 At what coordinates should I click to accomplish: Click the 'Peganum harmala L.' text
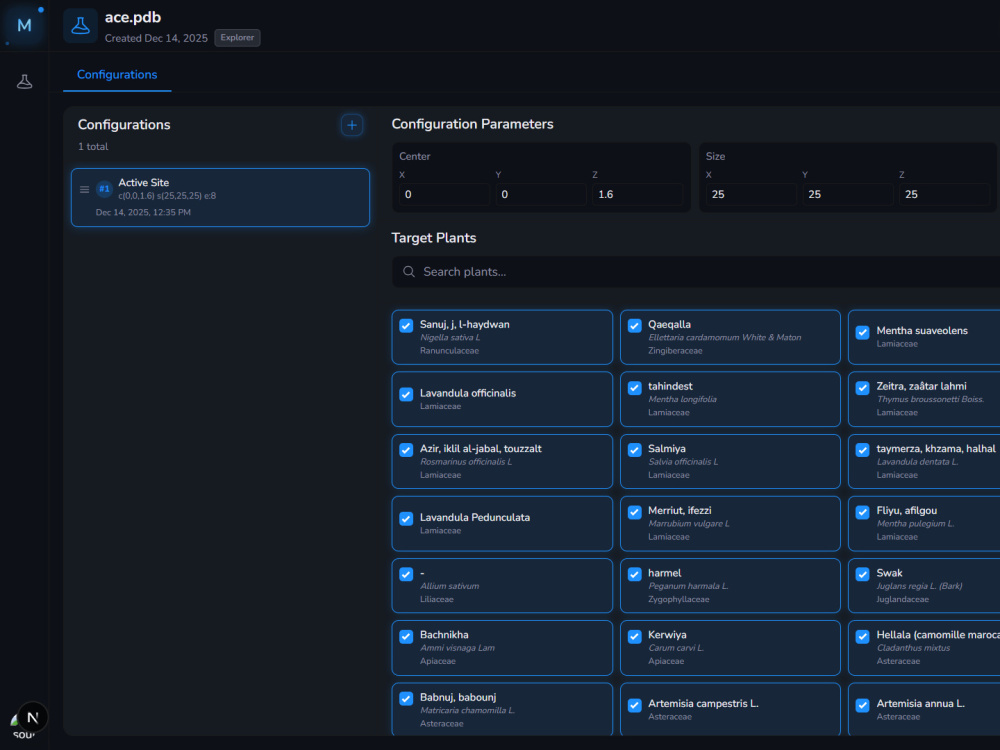(688, 586)
